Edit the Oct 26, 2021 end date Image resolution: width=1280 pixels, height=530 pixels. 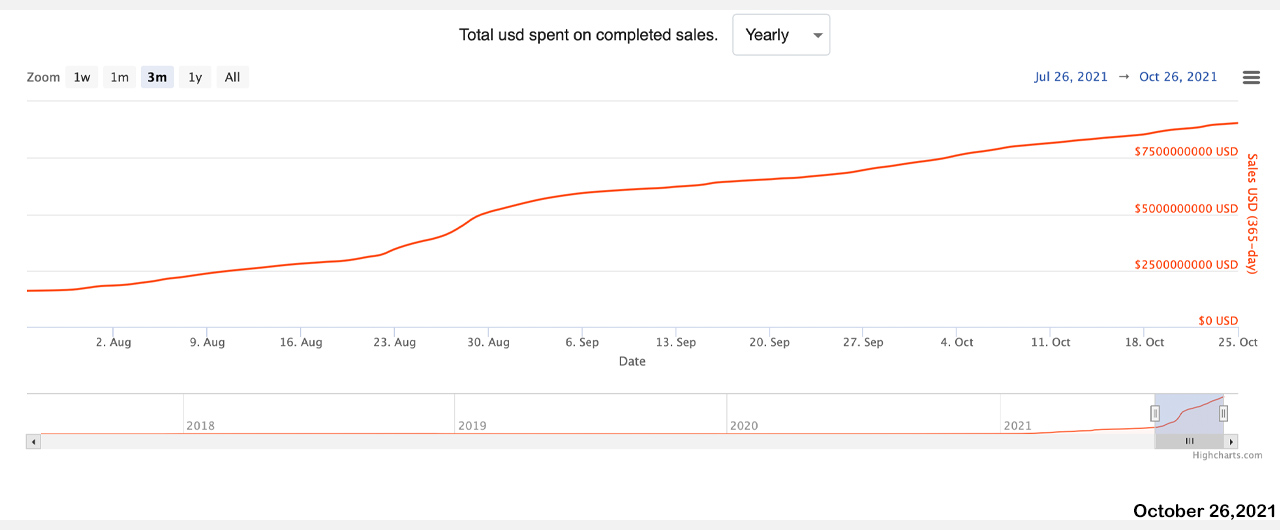point(1178,77)
